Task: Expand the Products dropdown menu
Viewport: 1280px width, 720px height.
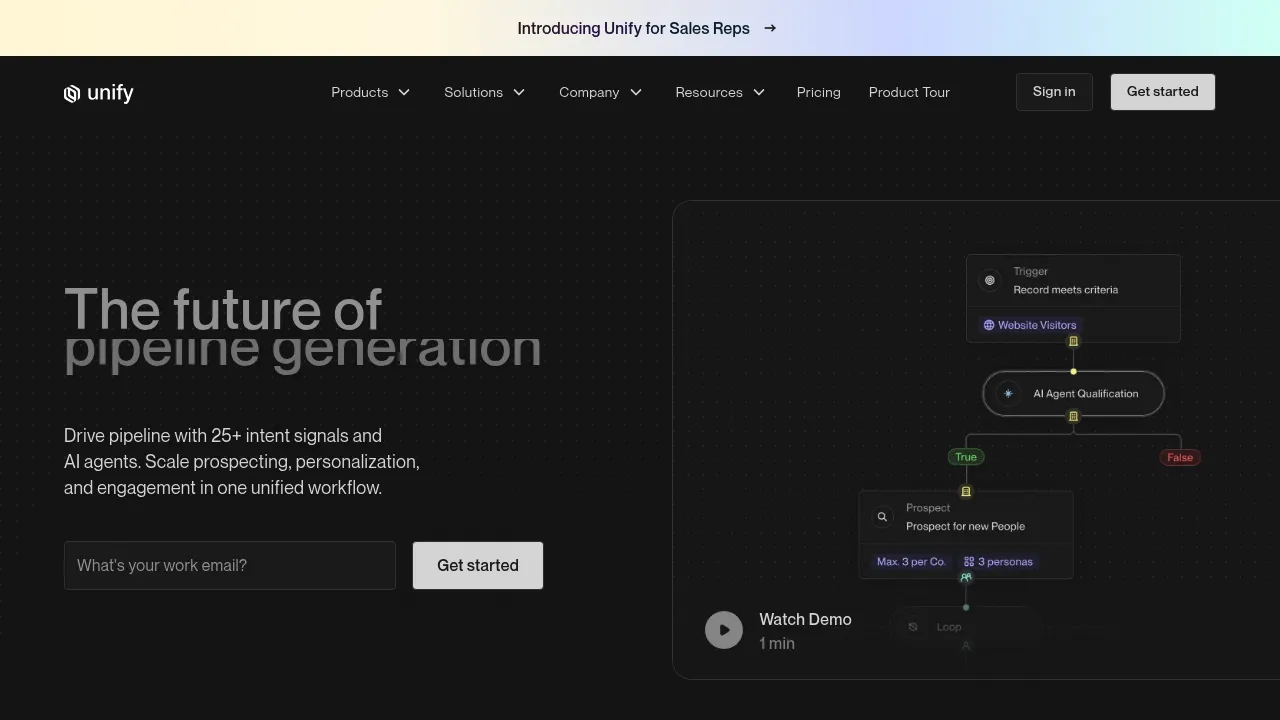Action: tap(371, 92)
